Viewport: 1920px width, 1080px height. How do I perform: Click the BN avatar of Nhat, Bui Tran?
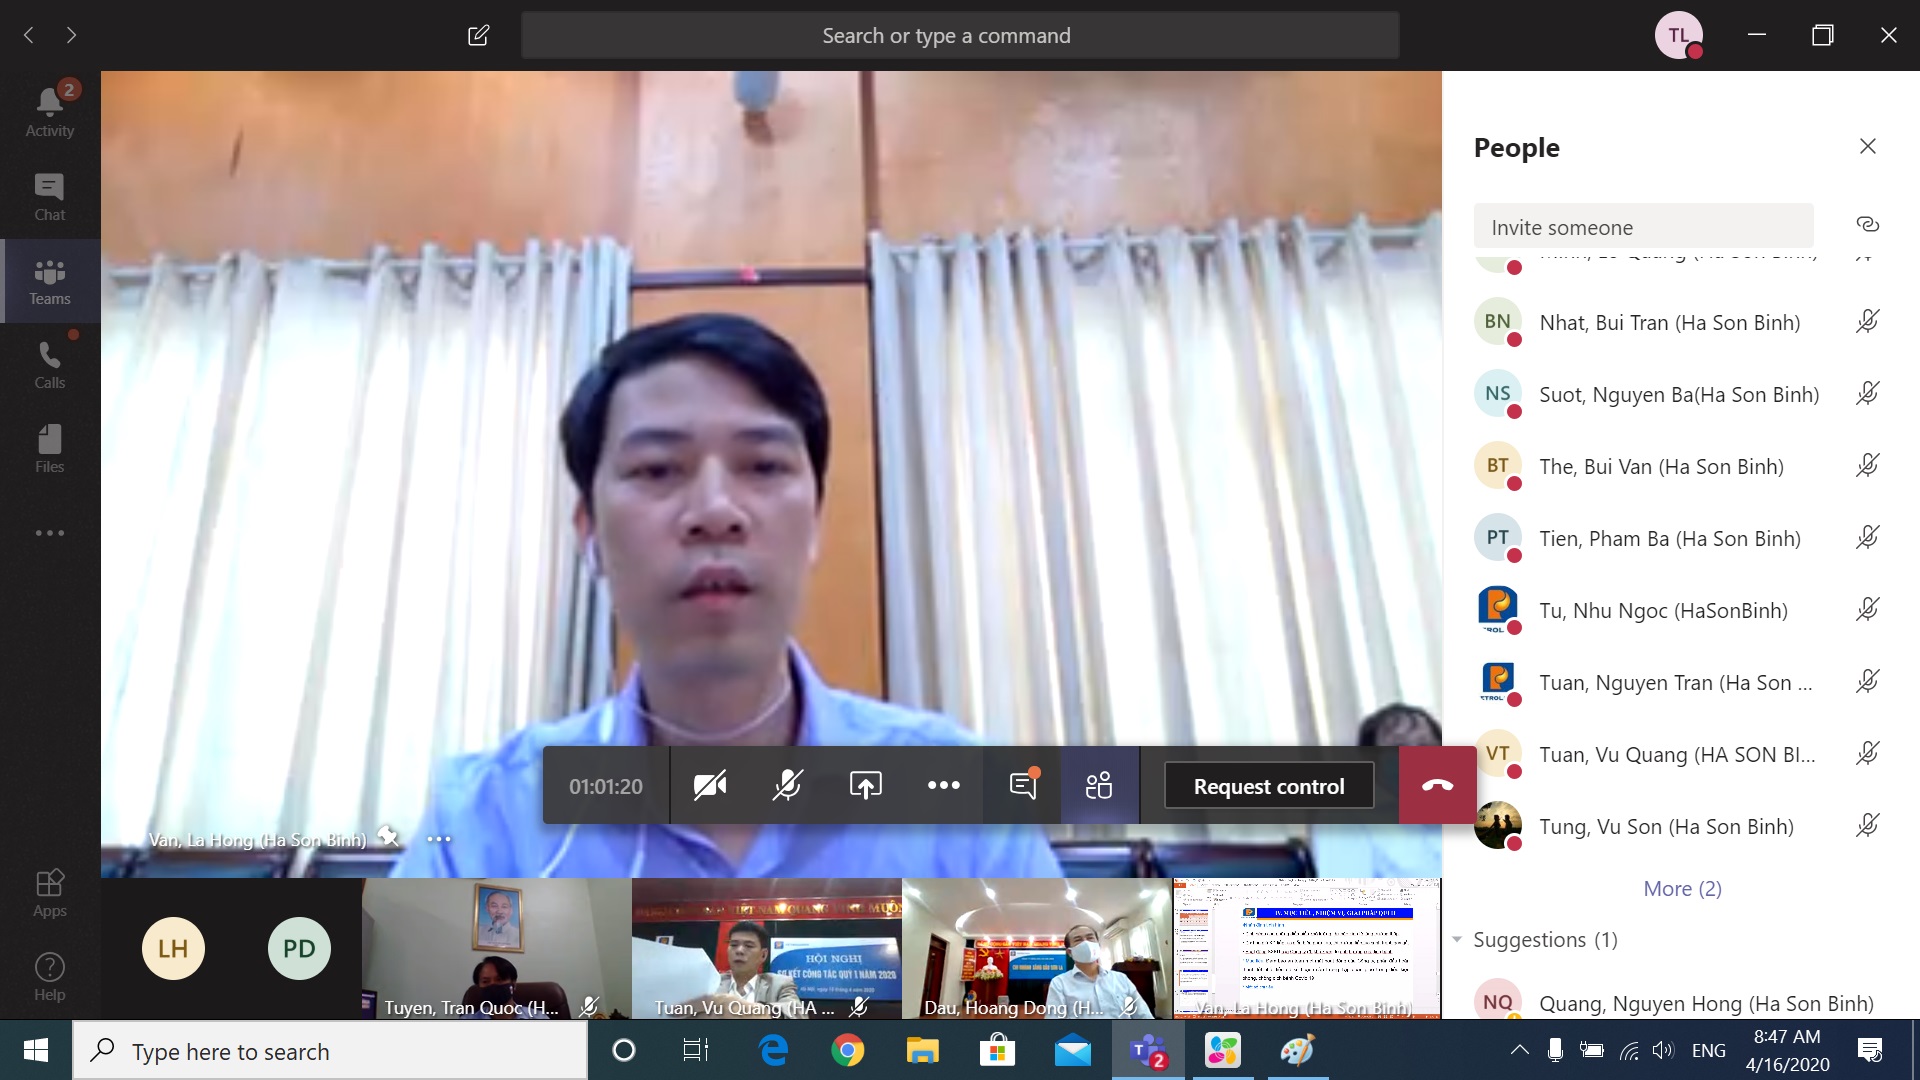pyautogui.click(x=1497, y=321)
